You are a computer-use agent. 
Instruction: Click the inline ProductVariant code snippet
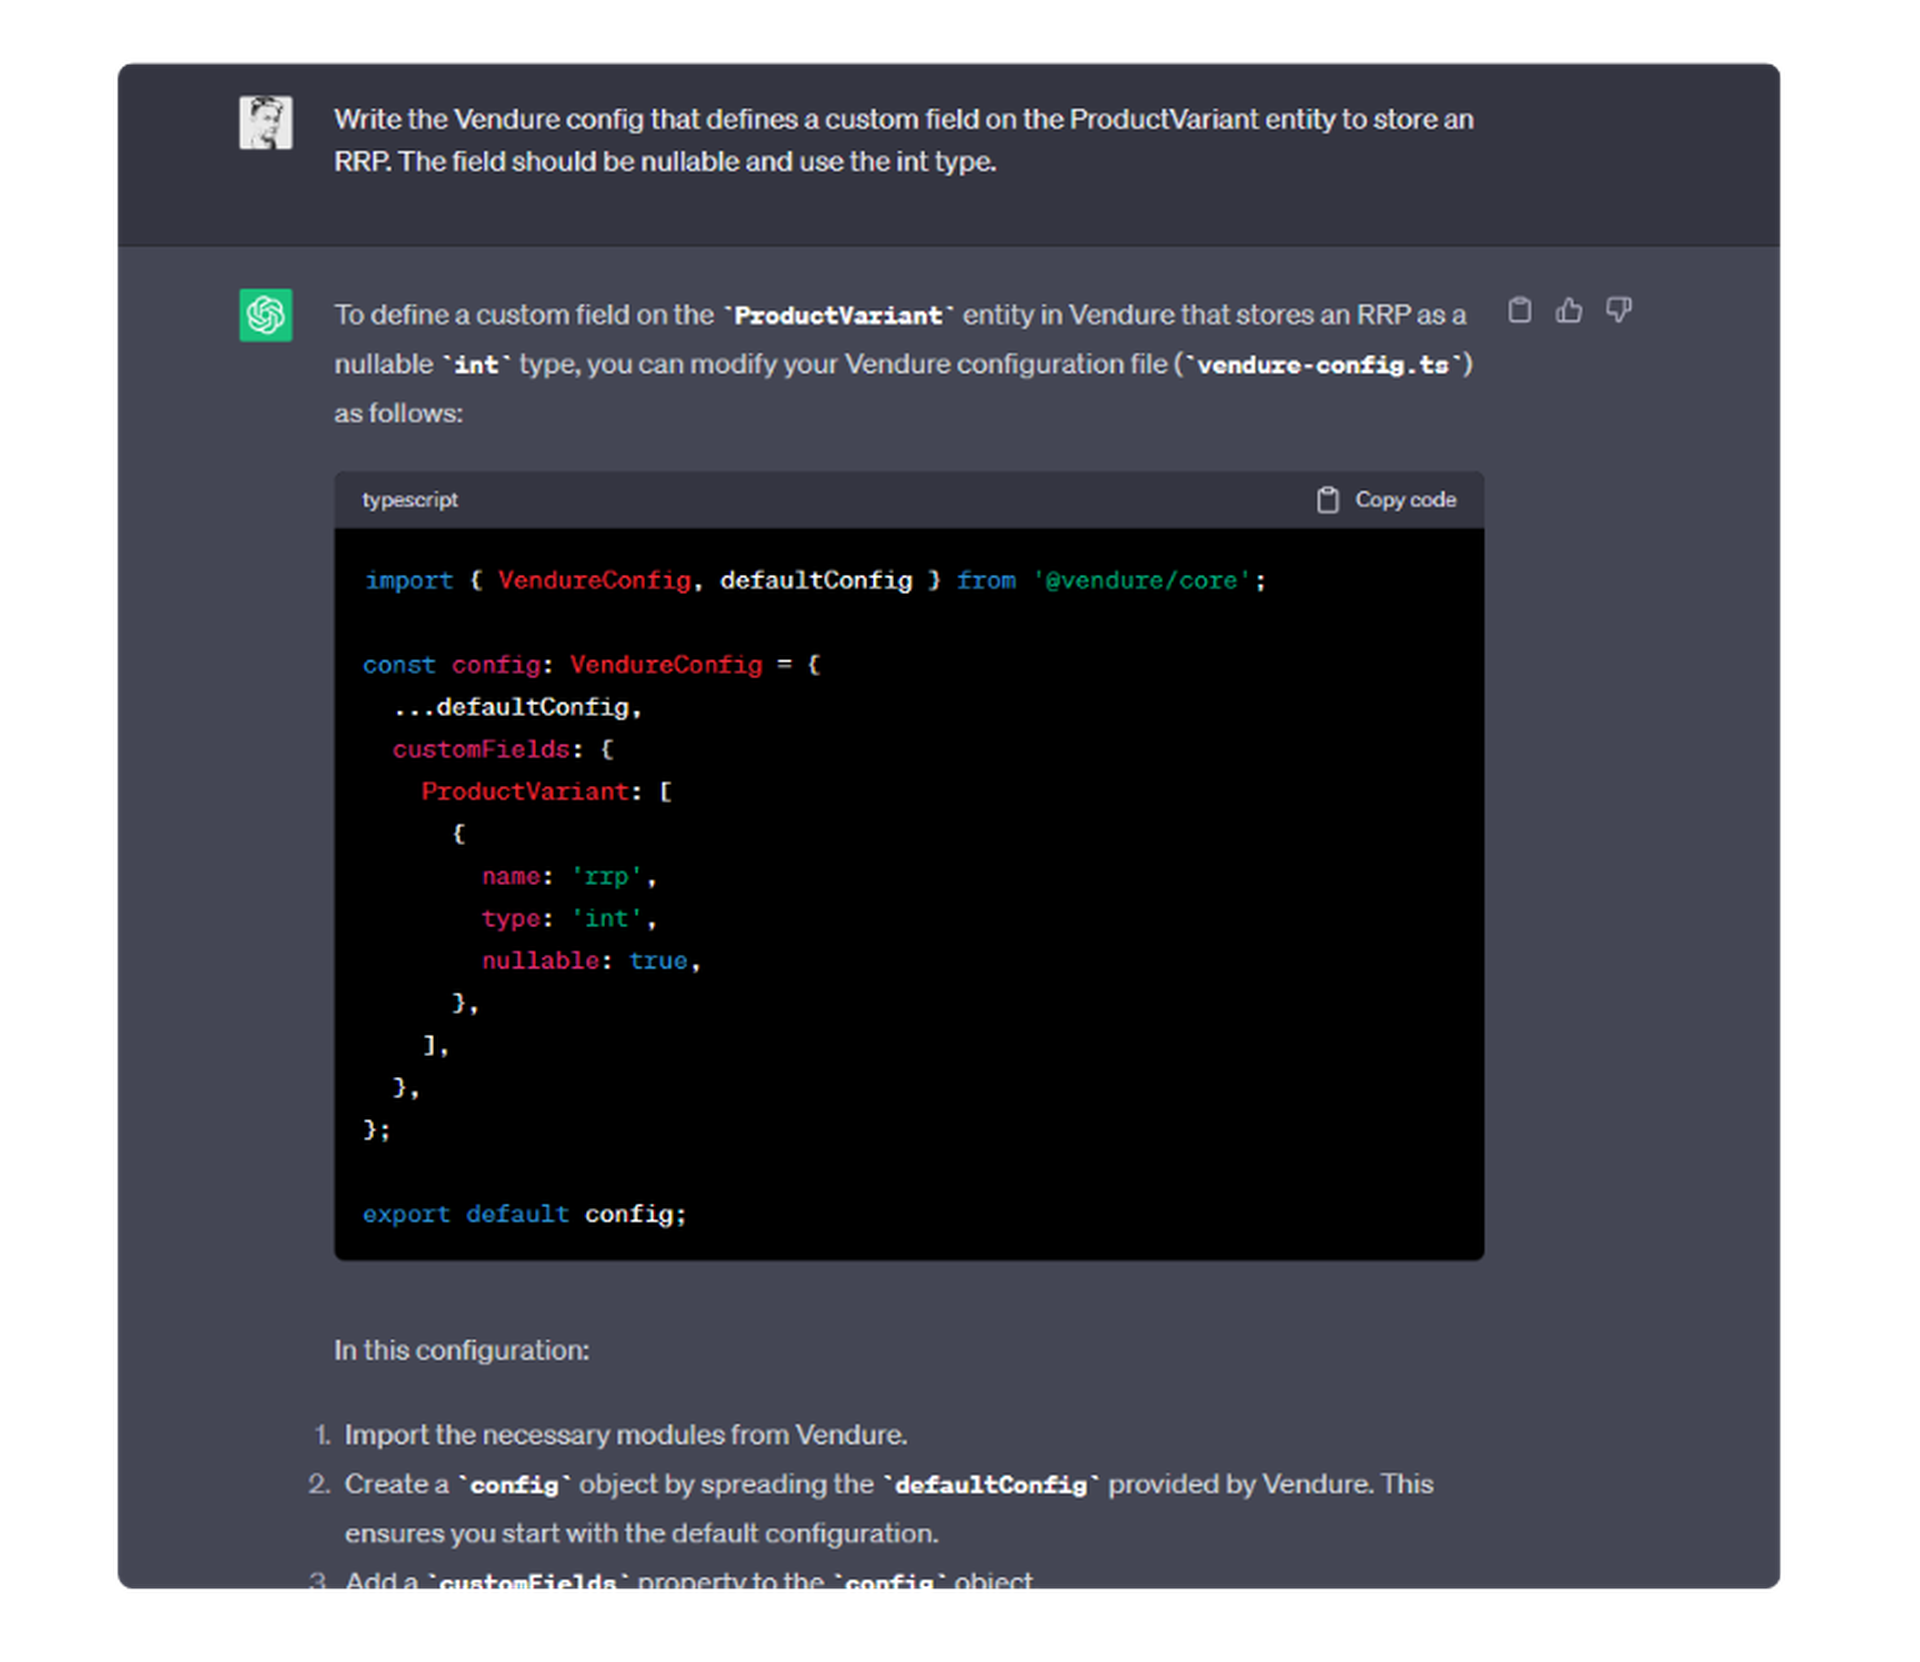pyautogui.click(x=838, y=314)
